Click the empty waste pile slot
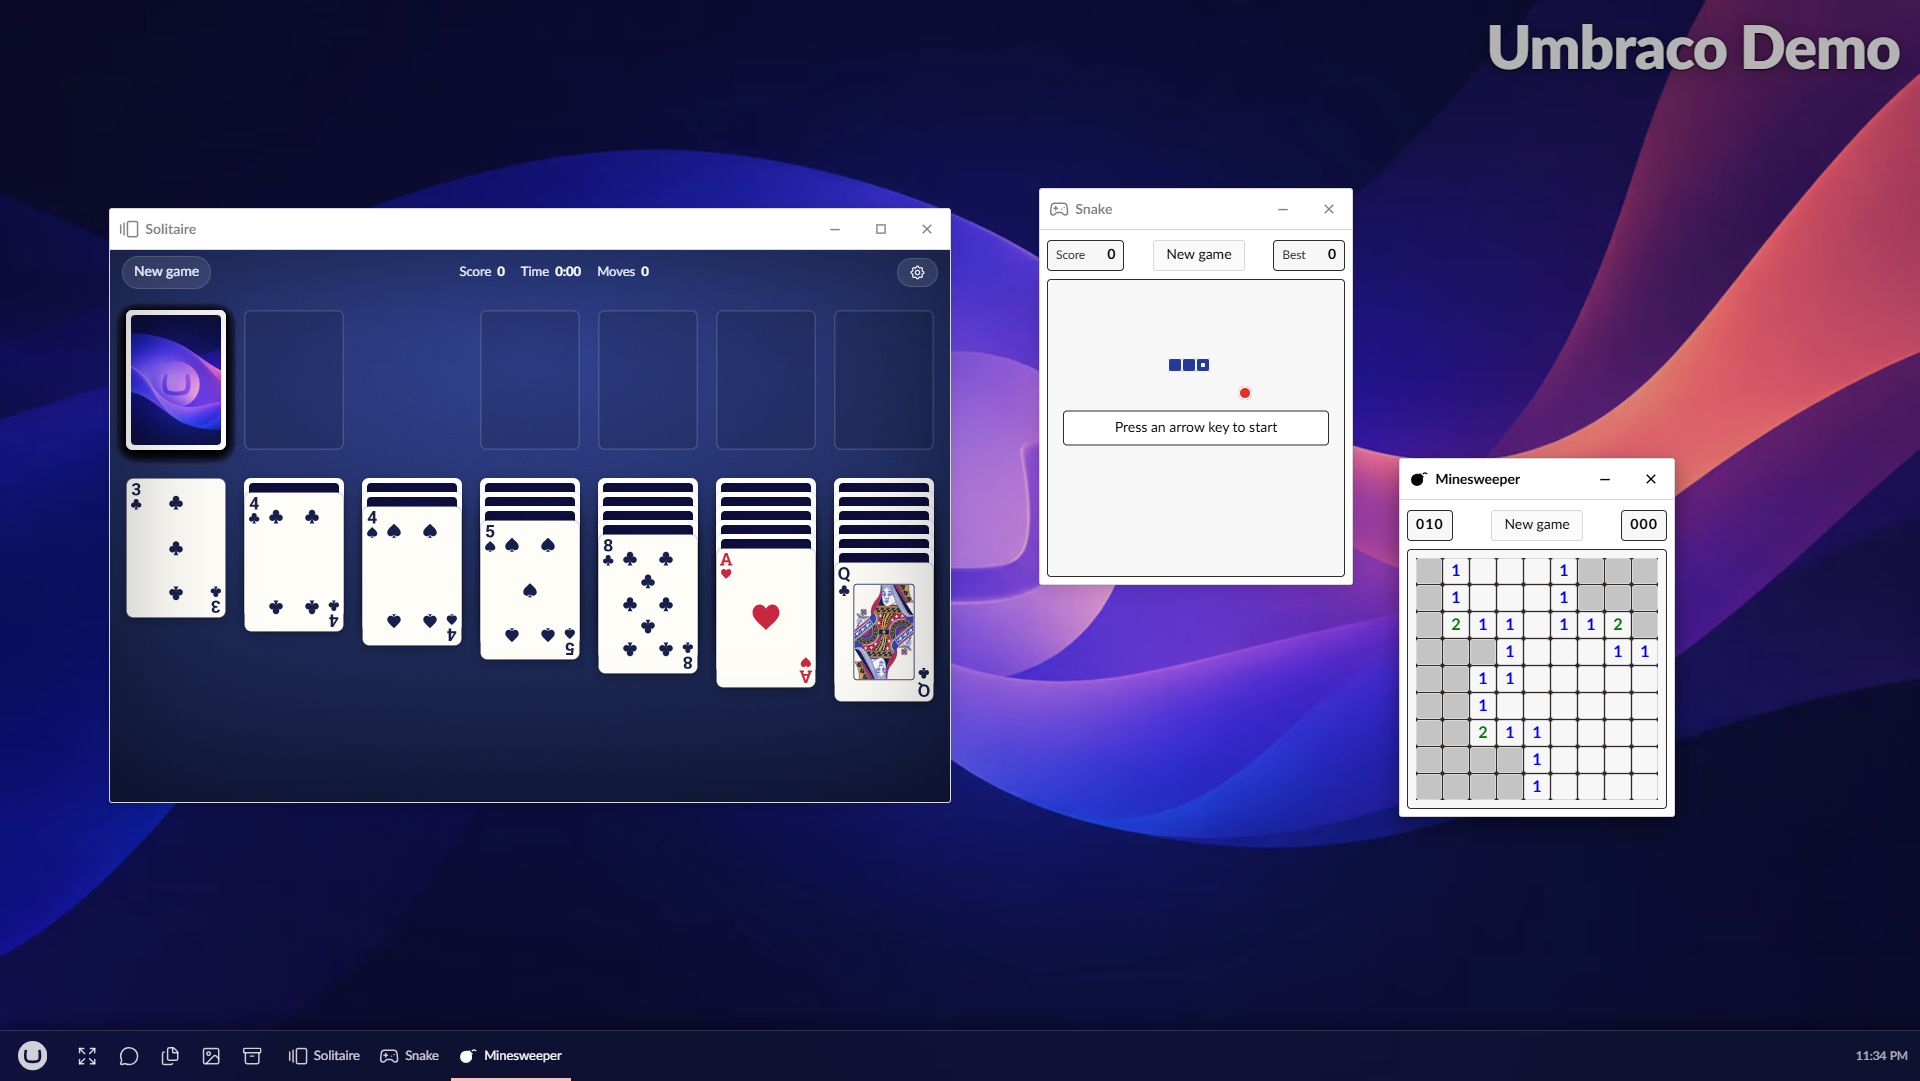This screenshot has width=1920, height=1081. [294, 380]
